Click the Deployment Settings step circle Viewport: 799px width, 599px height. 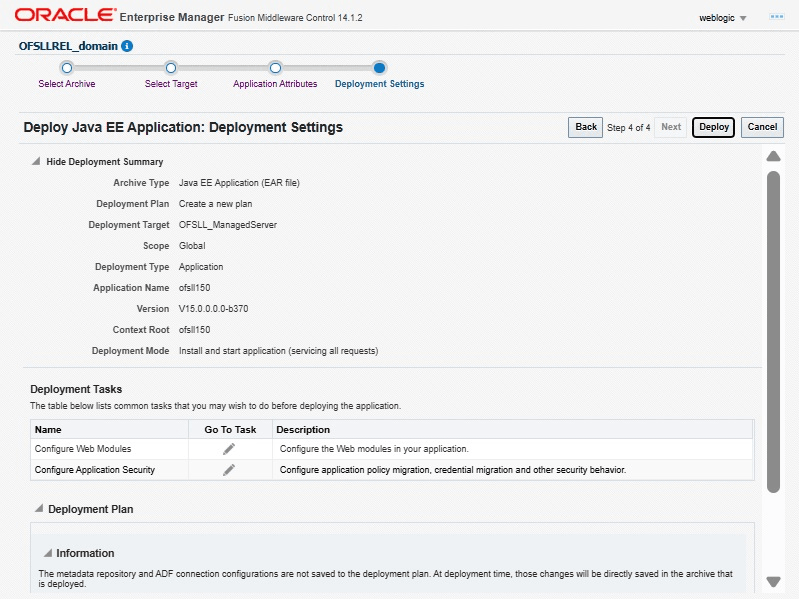[x=379, y=68]
